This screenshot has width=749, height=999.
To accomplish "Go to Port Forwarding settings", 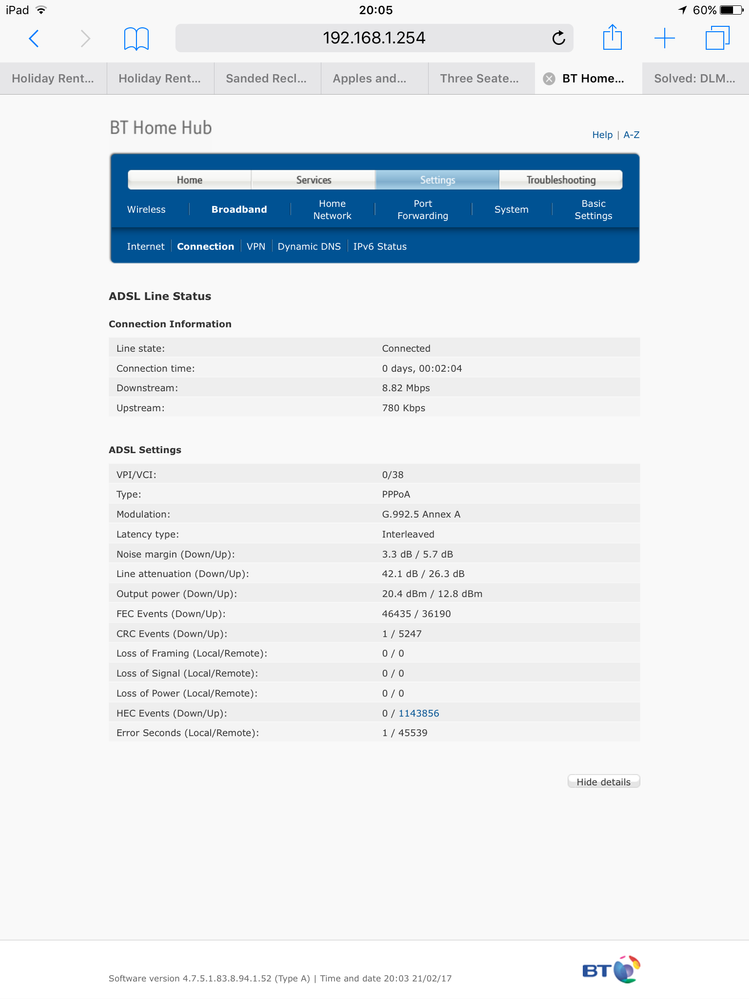I will [x=423, y=210].
